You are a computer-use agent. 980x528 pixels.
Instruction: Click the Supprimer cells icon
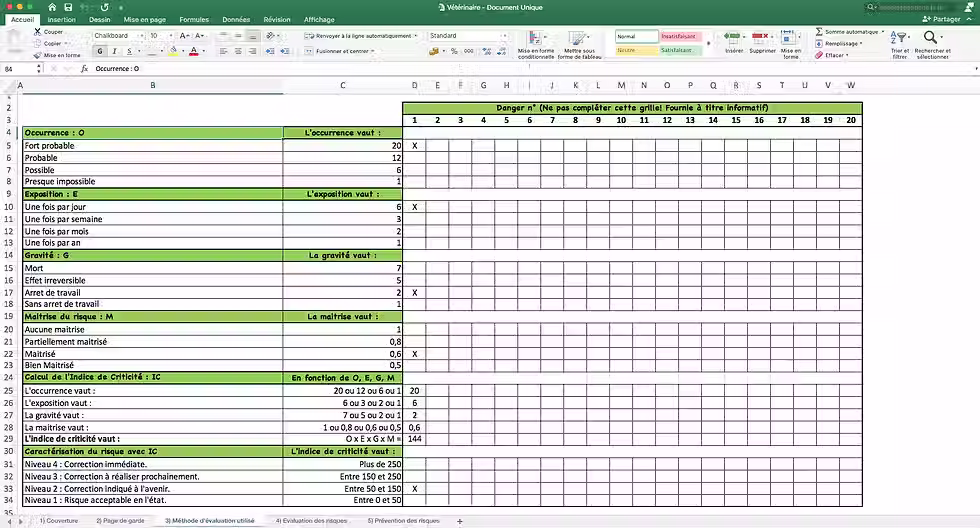(761, 37)
